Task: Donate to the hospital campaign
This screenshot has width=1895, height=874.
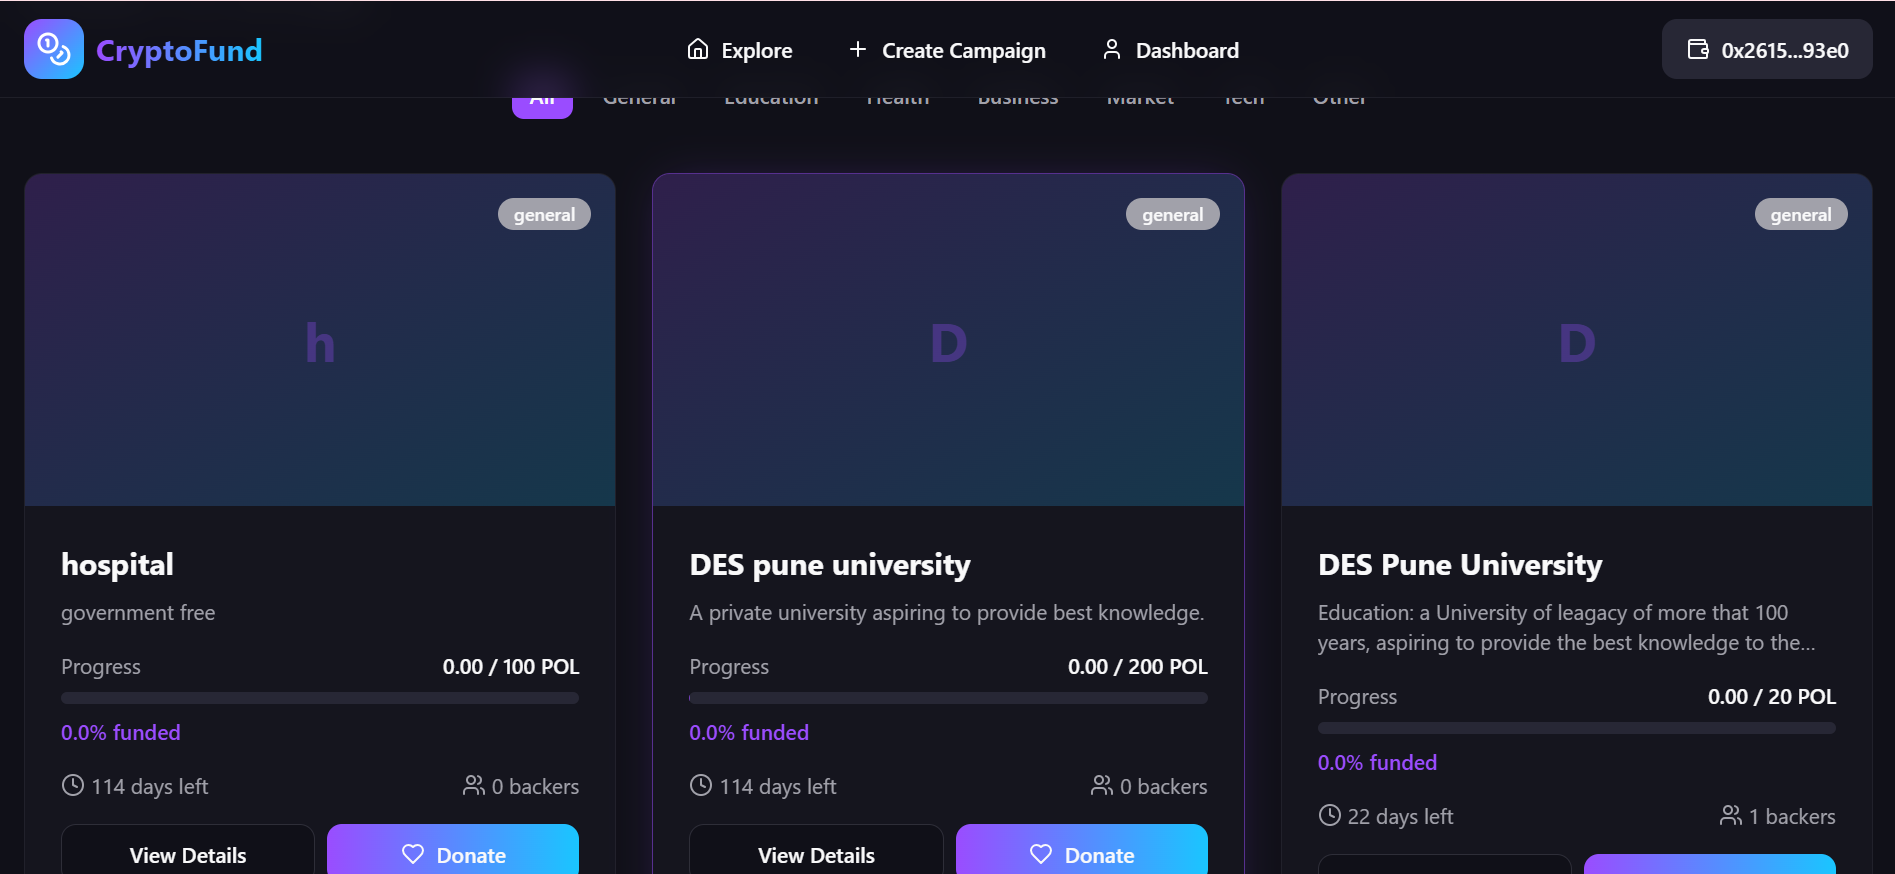Action: (x=453, y=850)
